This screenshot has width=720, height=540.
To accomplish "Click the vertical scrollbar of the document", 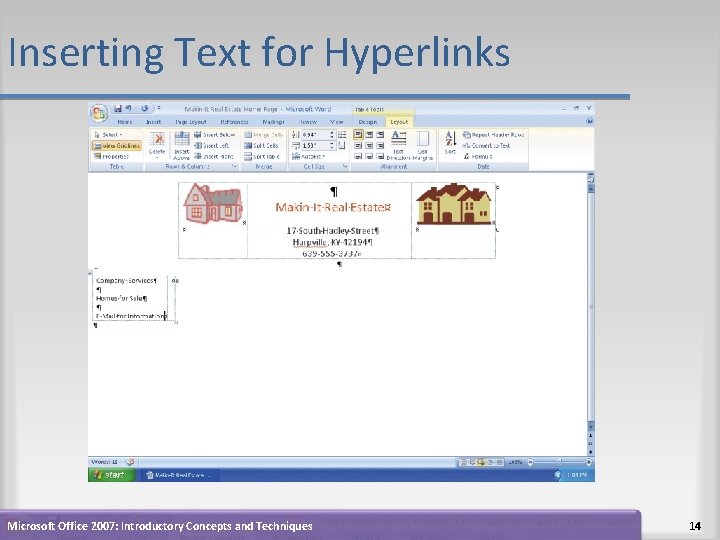I will click(x=591, y=307).
